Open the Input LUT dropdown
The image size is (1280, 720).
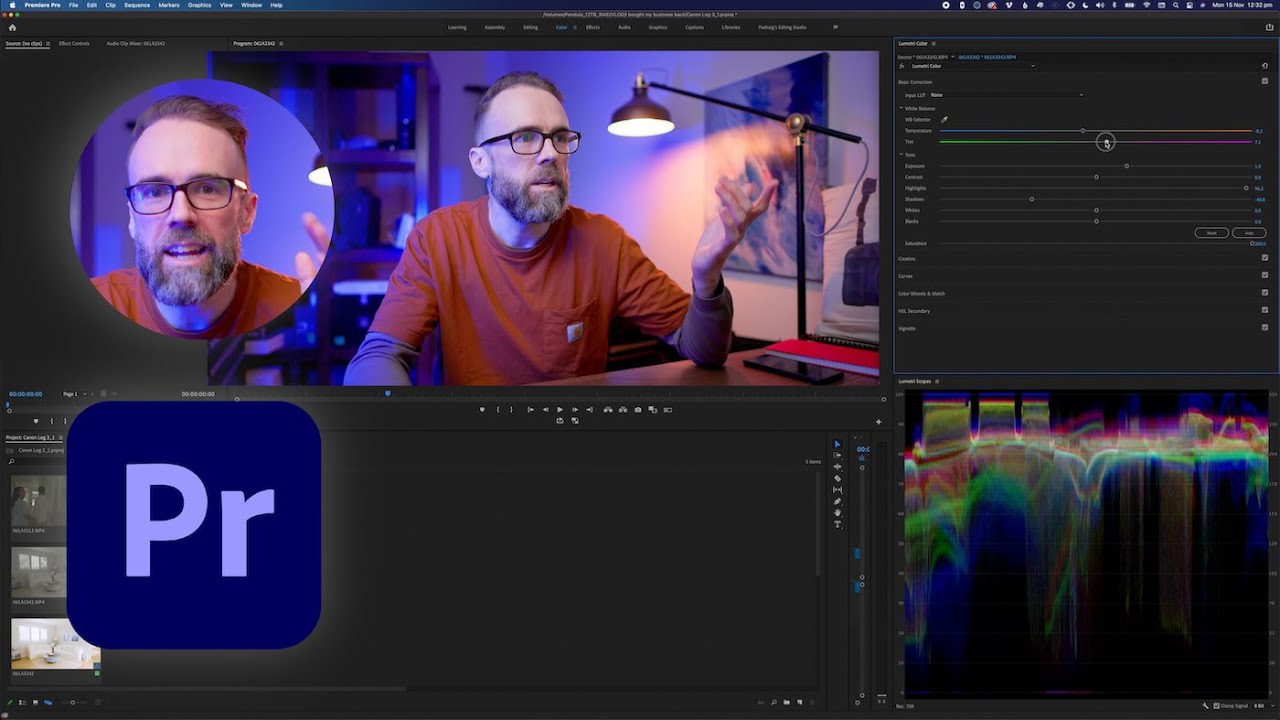(x=1006, y=95)
